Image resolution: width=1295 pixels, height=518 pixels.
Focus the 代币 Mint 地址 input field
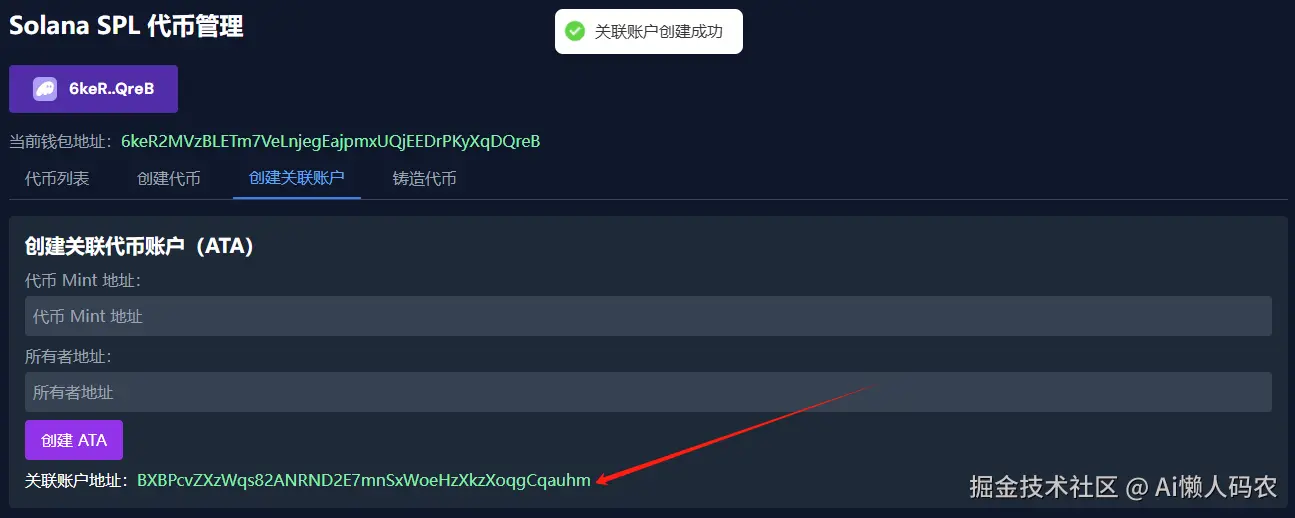coord(648,316)
